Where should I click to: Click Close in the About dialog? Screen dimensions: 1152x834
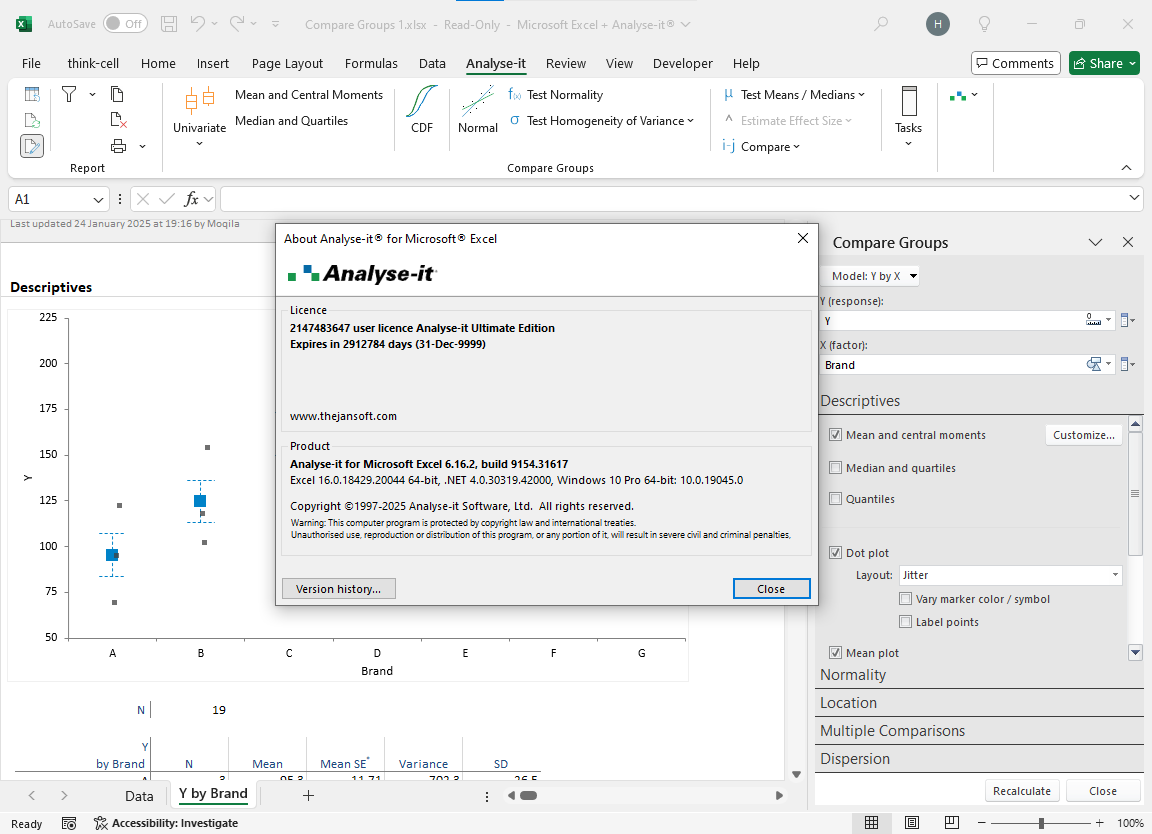coord(771,589)
